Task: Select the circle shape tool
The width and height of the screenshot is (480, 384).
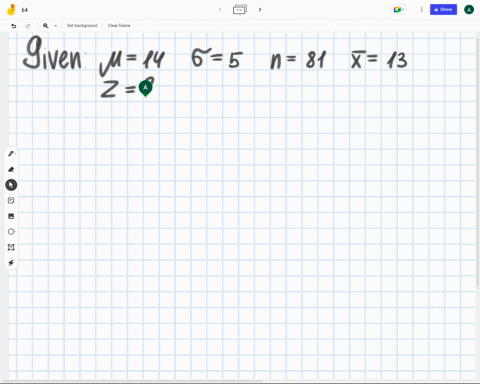Action: [x=11, y=231]
